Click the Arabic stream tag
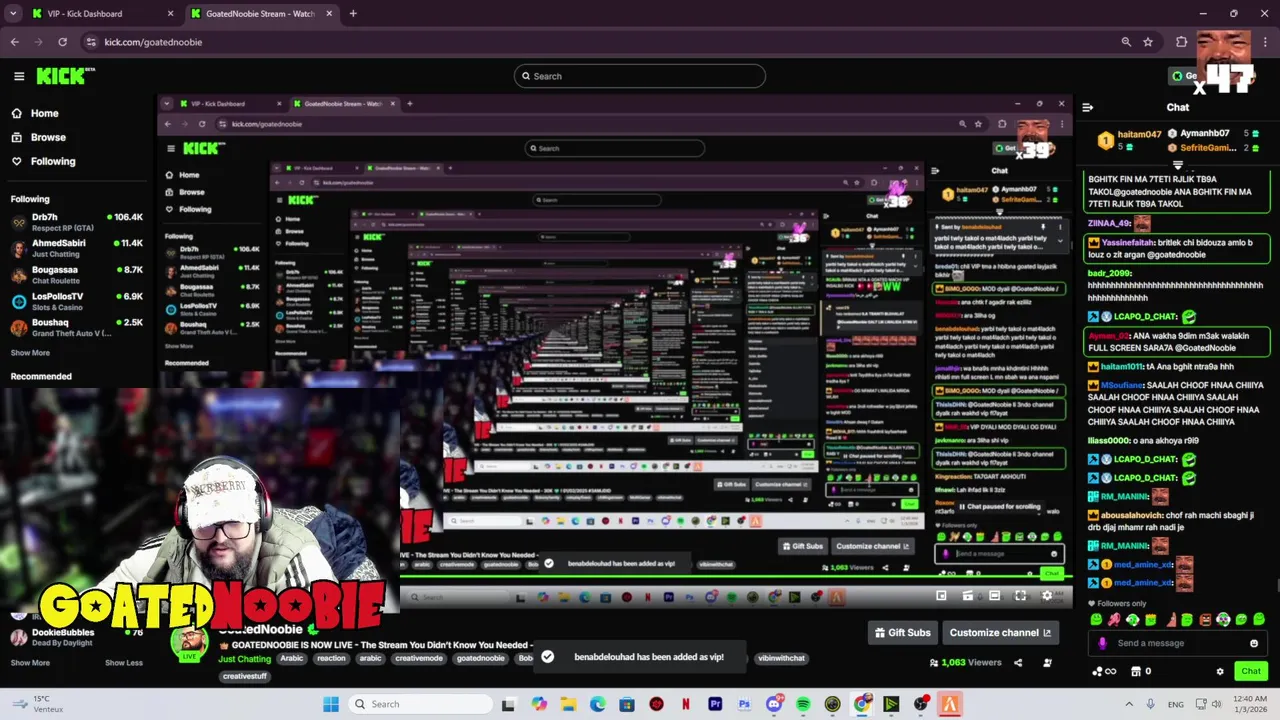The width and height of the screenshot is (1280, 720). 291,659
